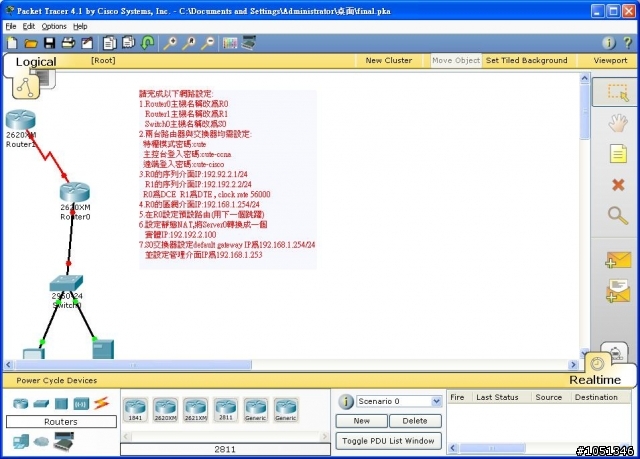Choose the red X Delete tool

point(618,185)
